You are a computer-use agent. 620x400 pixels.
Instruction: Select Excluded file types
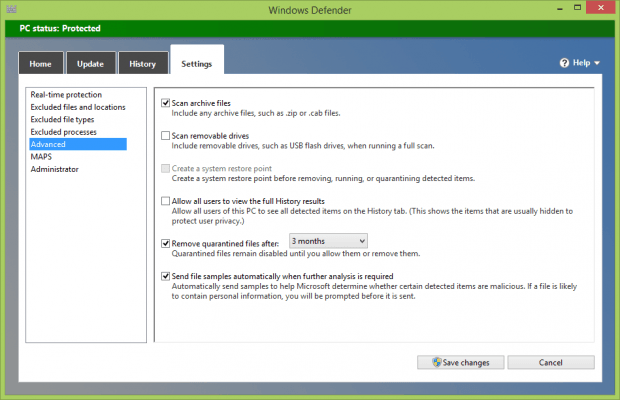click(x=62, y=119)
